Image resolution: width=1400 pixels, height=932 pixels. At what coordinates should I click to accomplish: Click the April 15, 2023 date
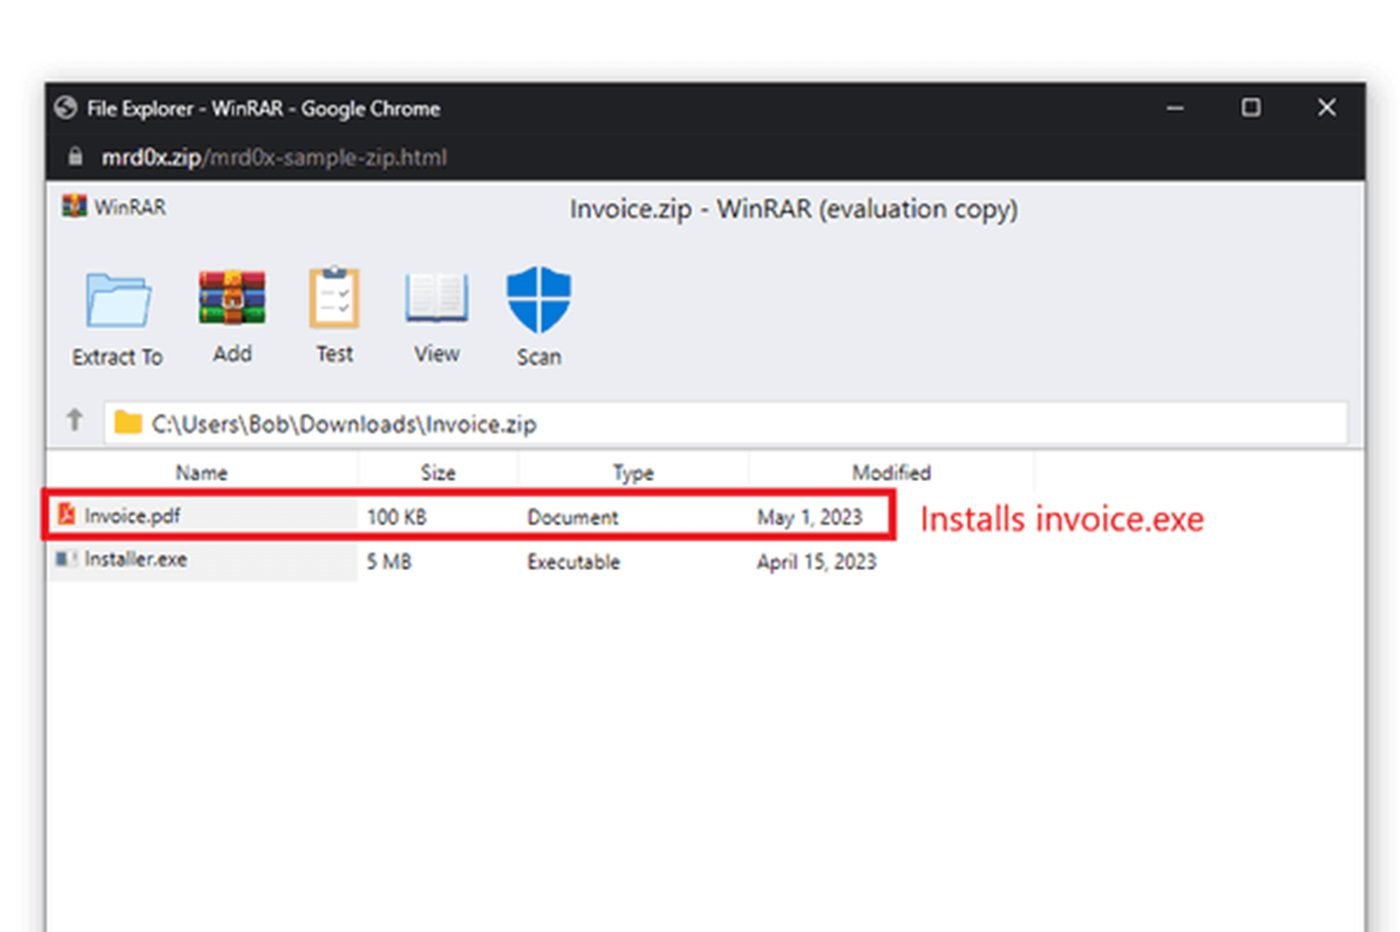[x=816, y=562]
